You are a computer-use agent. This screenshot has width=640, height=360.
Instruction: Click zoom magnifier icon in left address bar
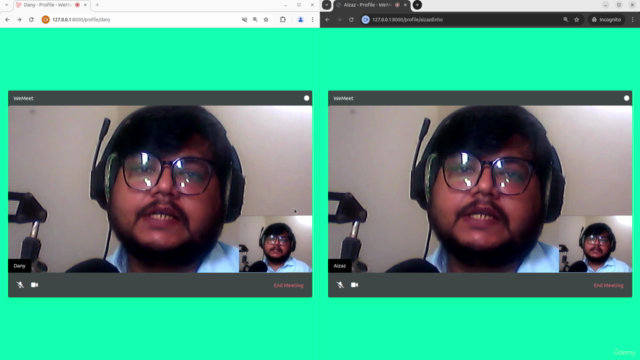(x=255, y=20)
